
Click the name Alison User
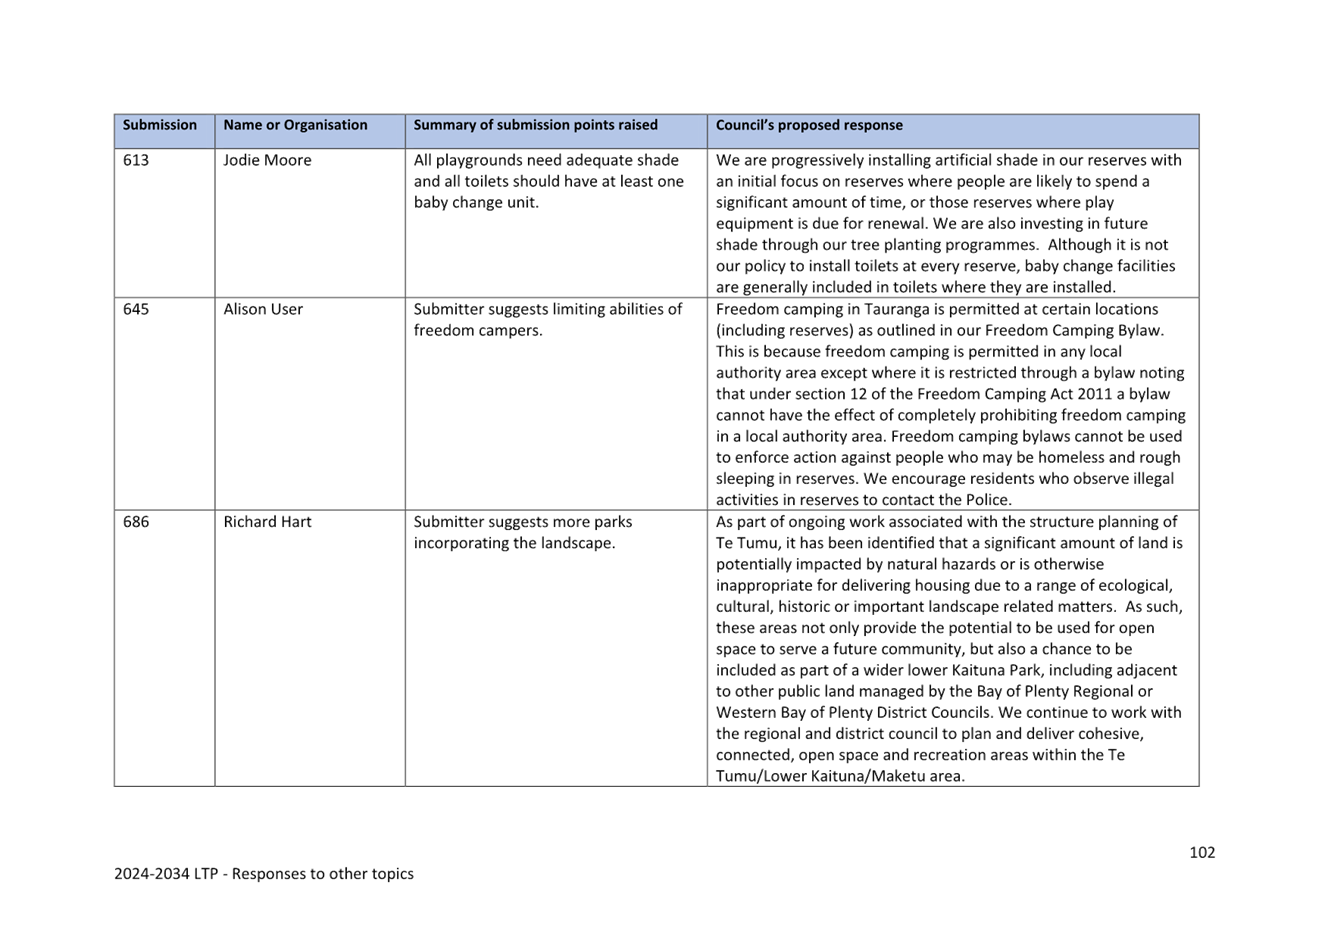263,309
